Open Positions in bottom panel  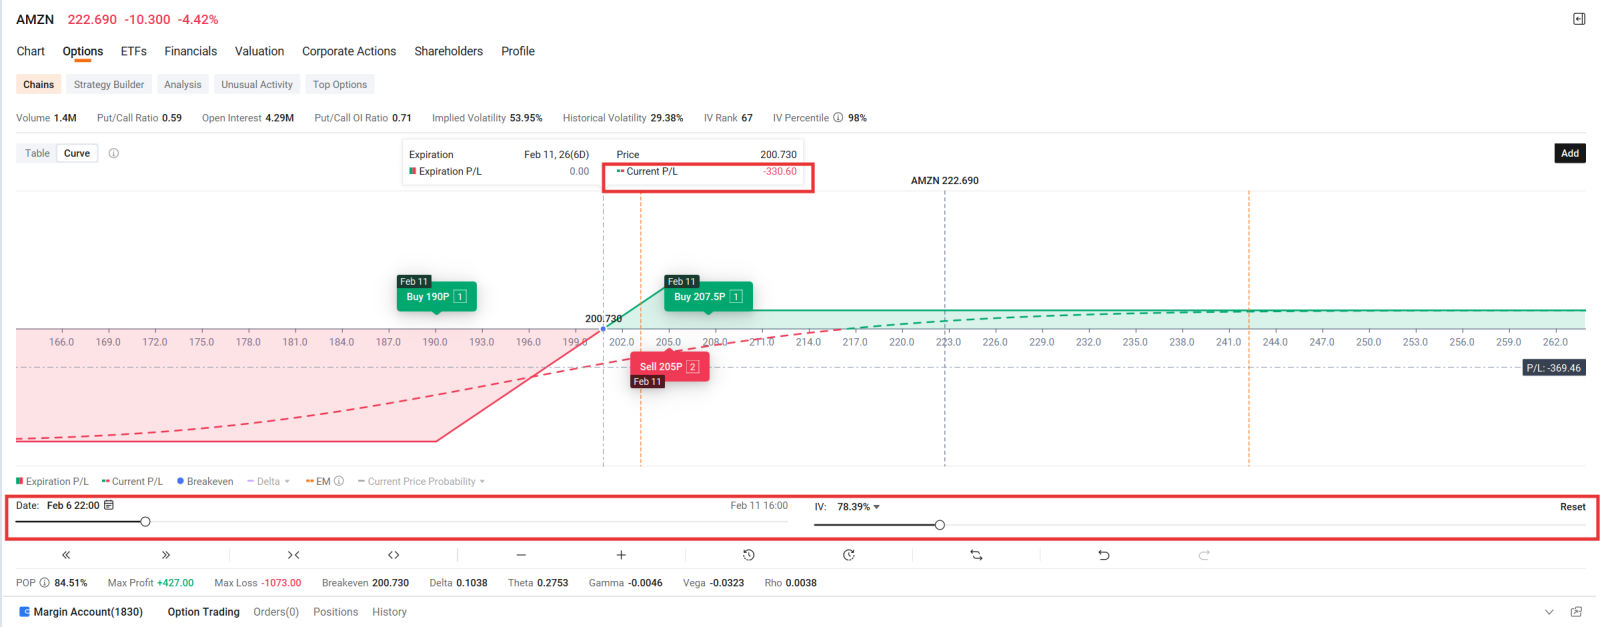335,612
